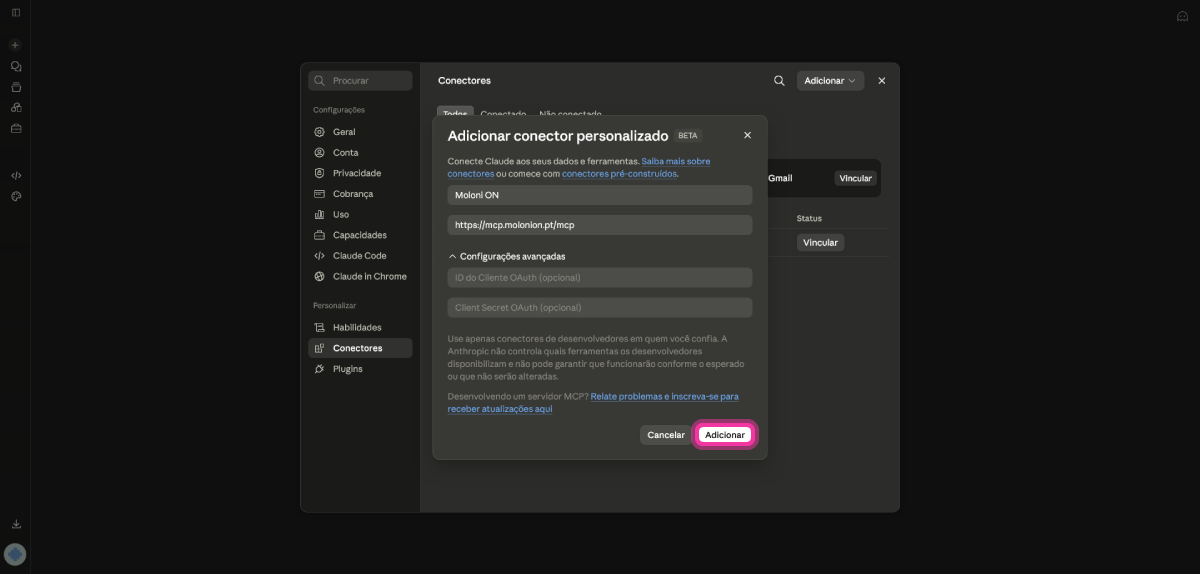This screenshot has height=574, width=1200.
Task: Click Vincular under the Status column
Action: pyautogui.click(x=821, y=242)
